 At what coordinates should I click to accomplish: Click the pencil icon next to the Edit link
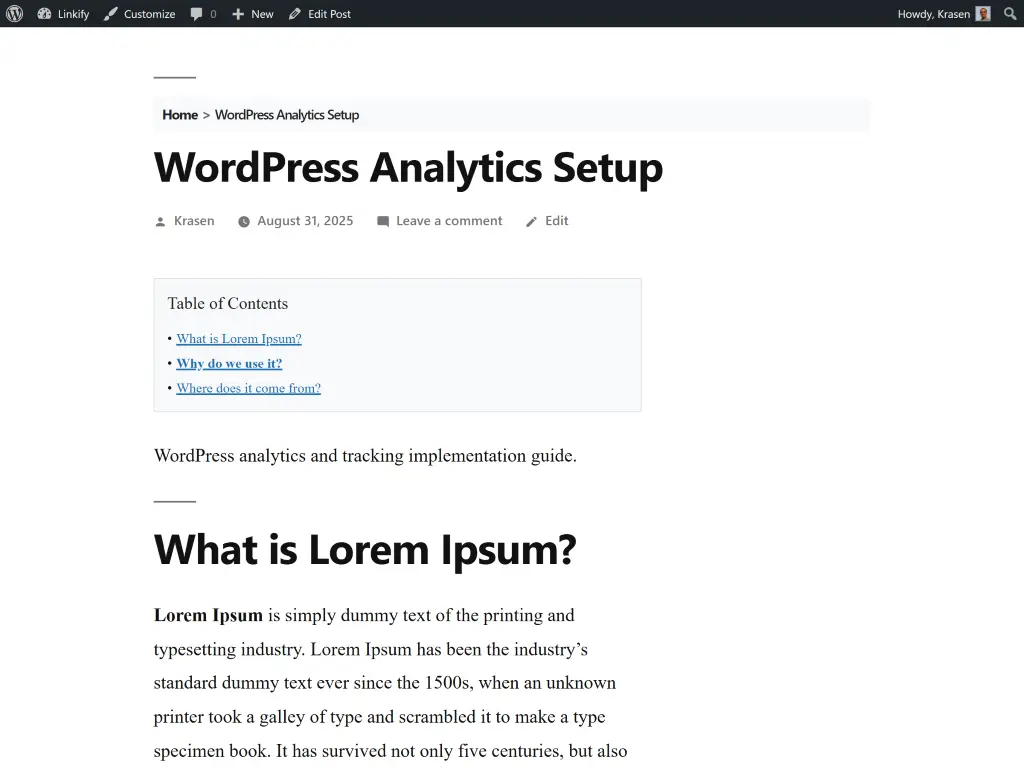point(531,221)
